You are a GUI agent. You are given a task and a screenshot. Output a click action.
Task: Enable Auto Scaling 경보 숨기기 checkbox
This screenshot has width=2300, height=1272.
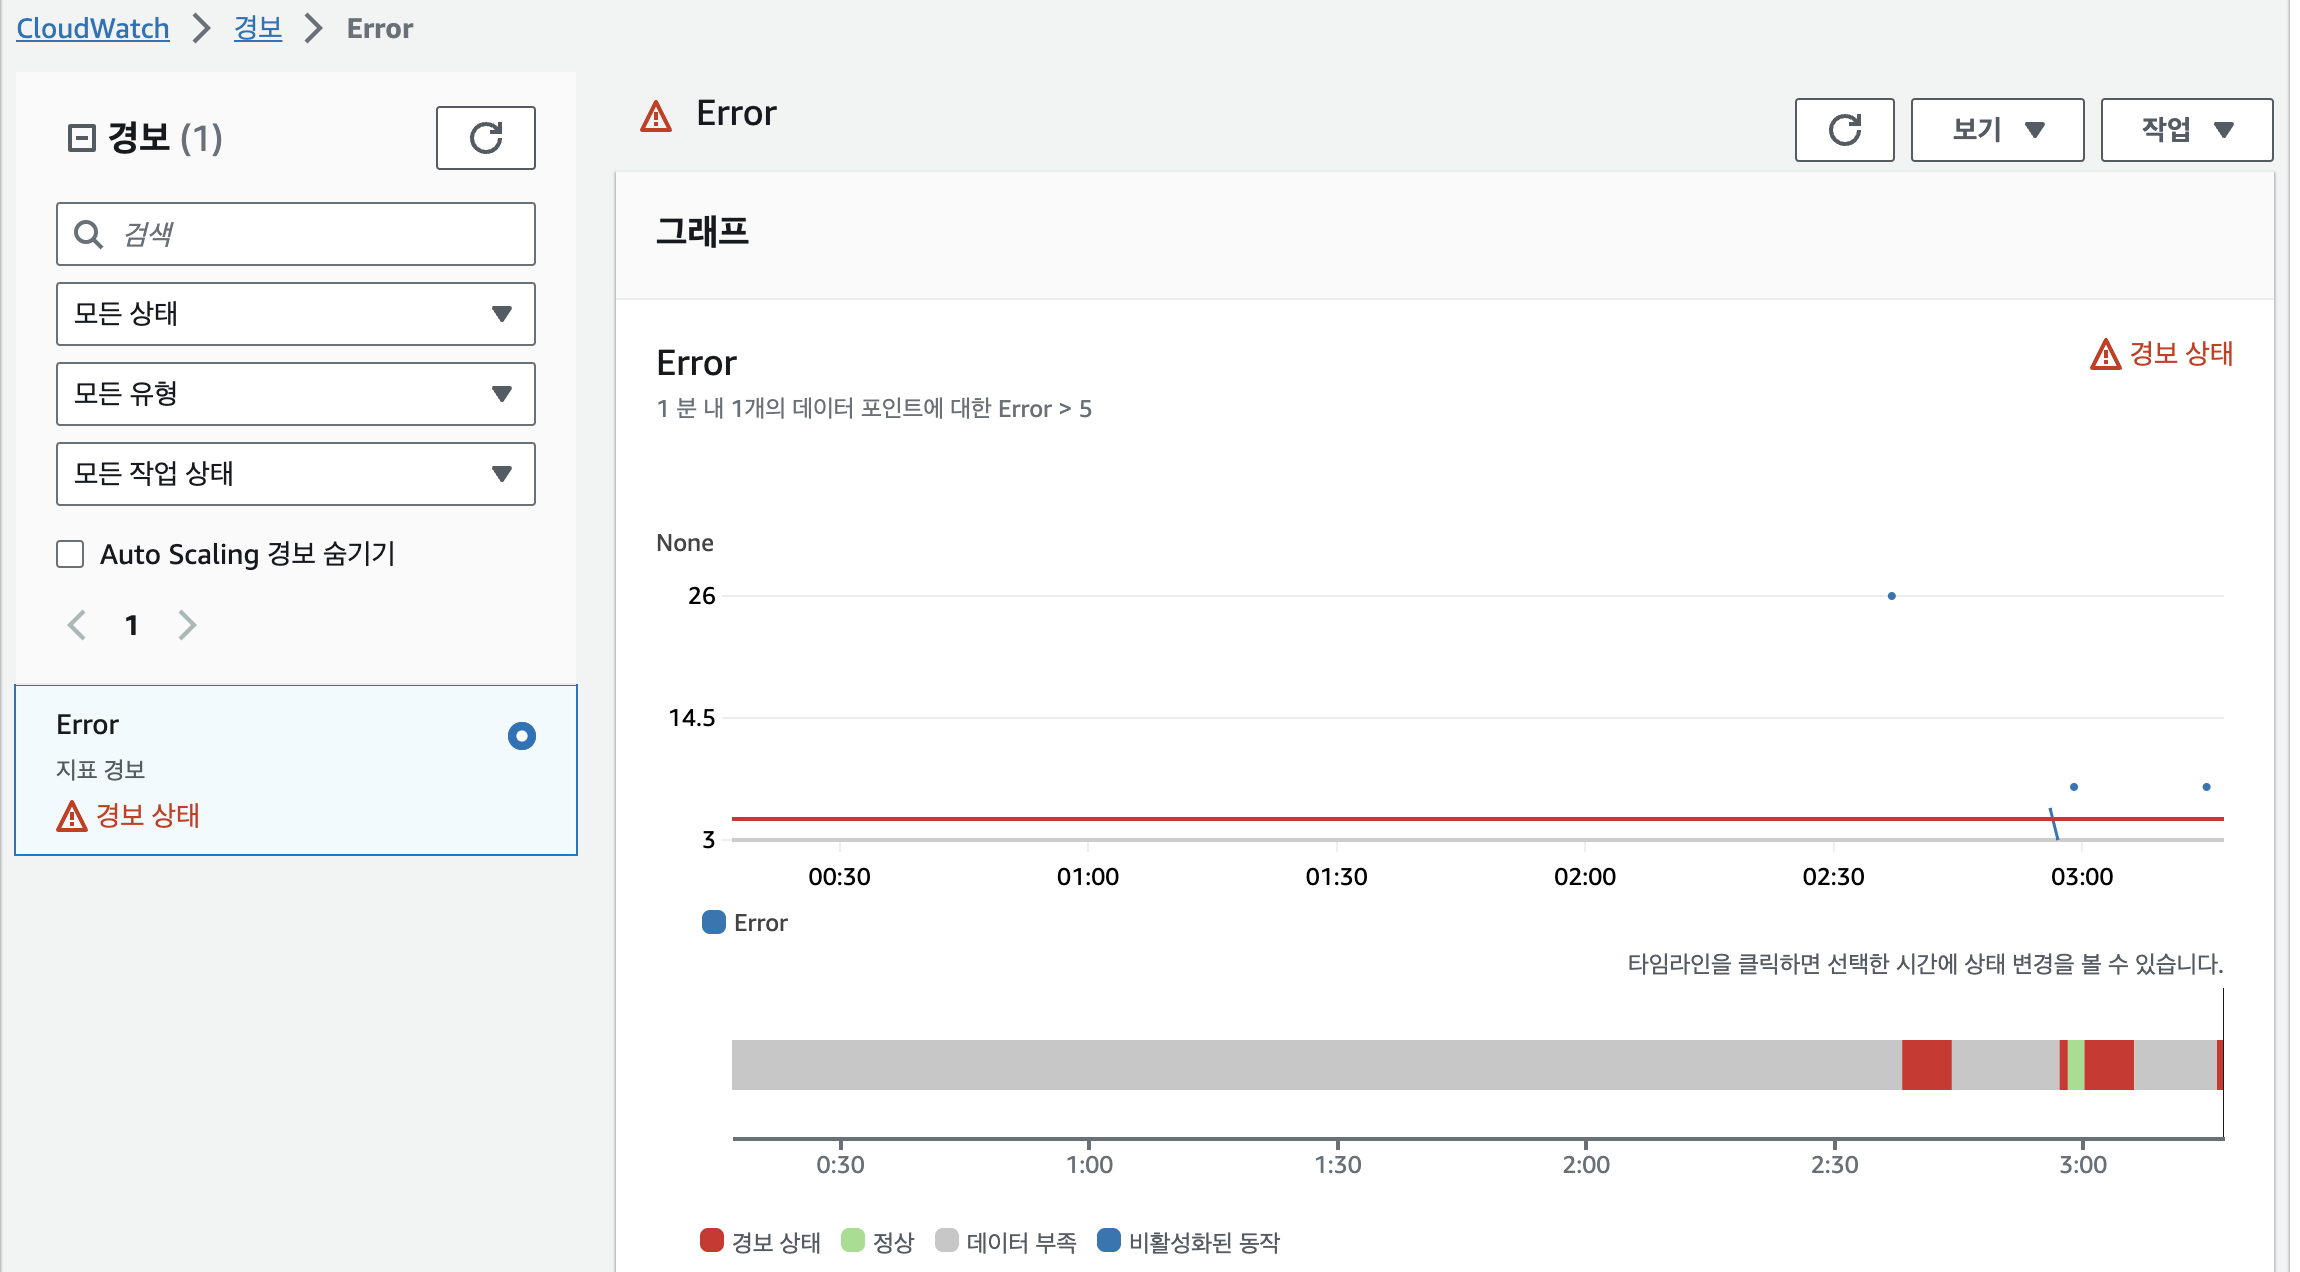tap(70, 553)
